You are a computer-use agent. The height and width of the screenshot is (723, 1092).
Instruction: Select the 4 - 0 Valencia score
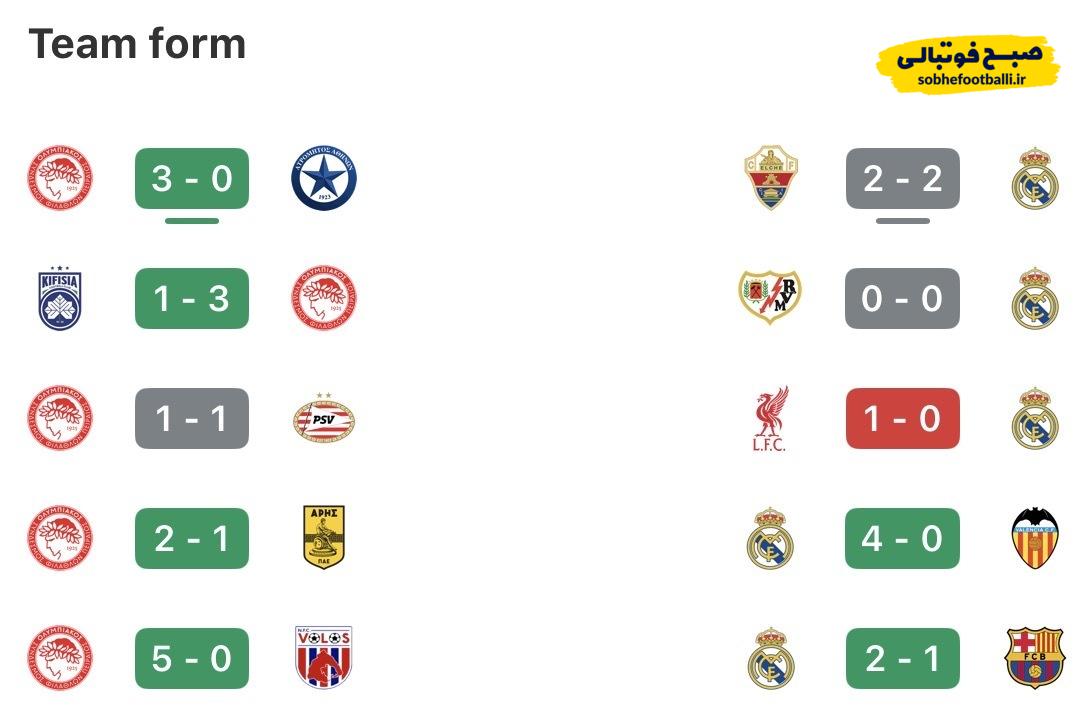[902, 538]
